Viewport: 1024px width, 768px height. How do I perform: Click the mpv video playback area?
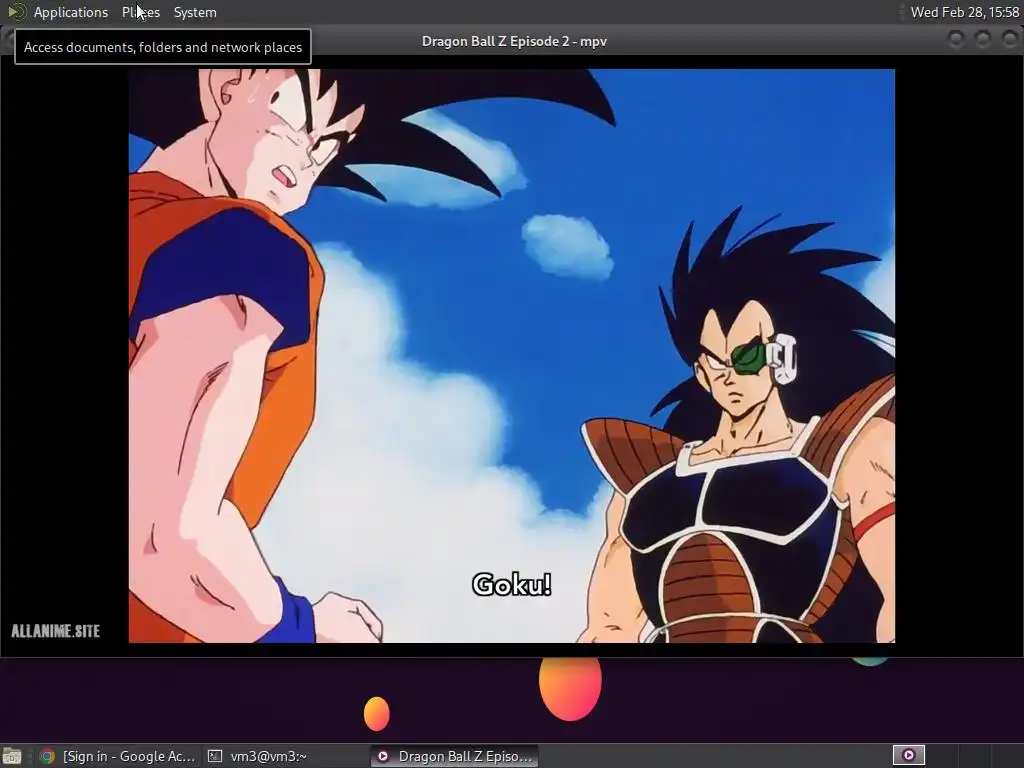[x=511, y=356]
